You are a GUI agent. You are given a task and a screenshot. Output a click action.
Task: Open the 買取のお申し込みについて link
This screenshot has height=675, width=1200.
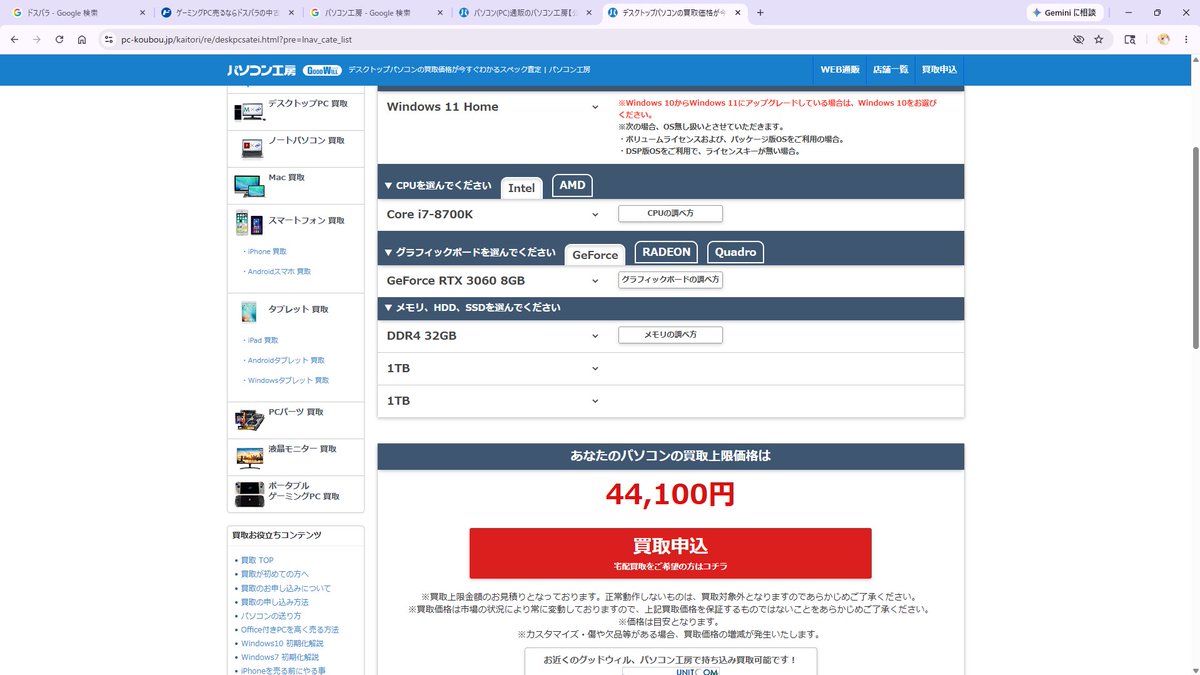pos(286,588)
